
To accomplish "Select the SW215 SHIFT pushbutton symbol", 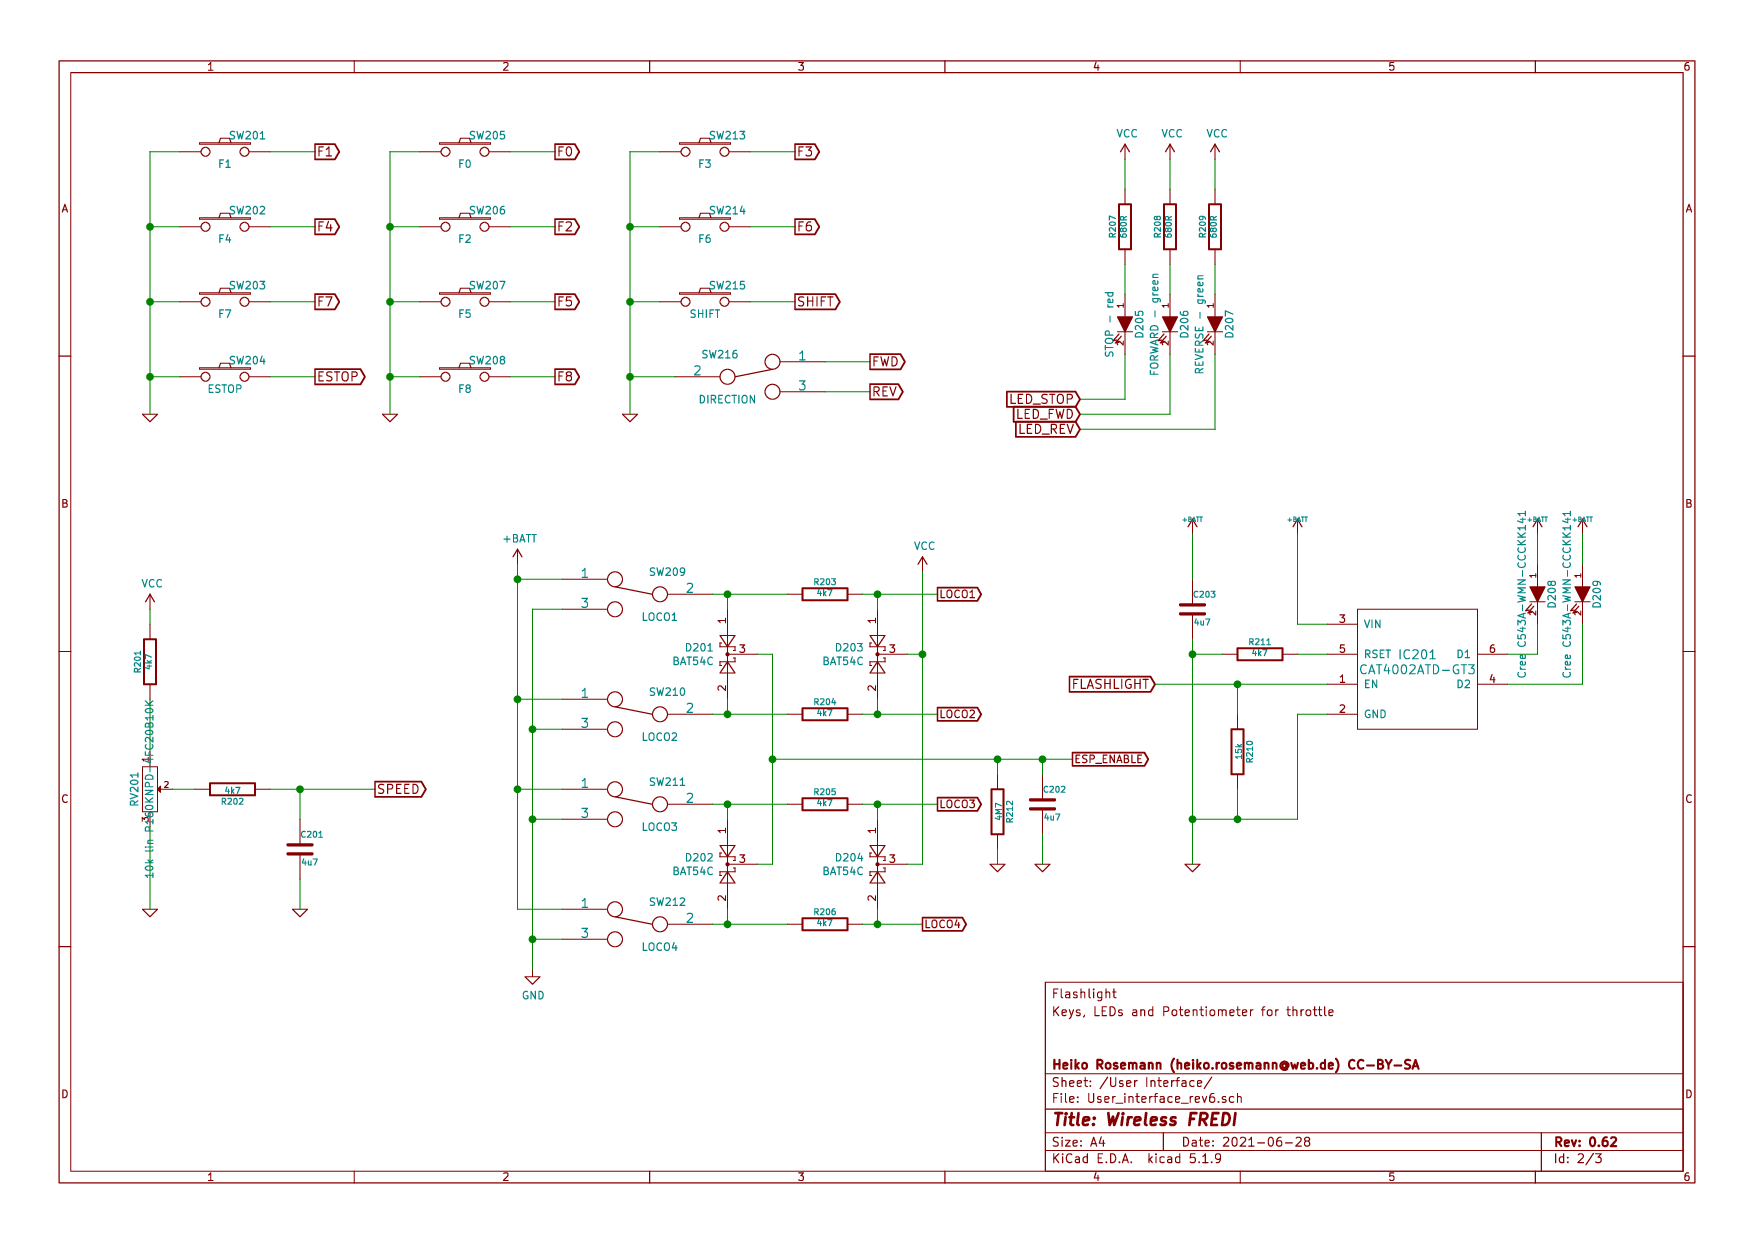I will click(x=705, y=299).
